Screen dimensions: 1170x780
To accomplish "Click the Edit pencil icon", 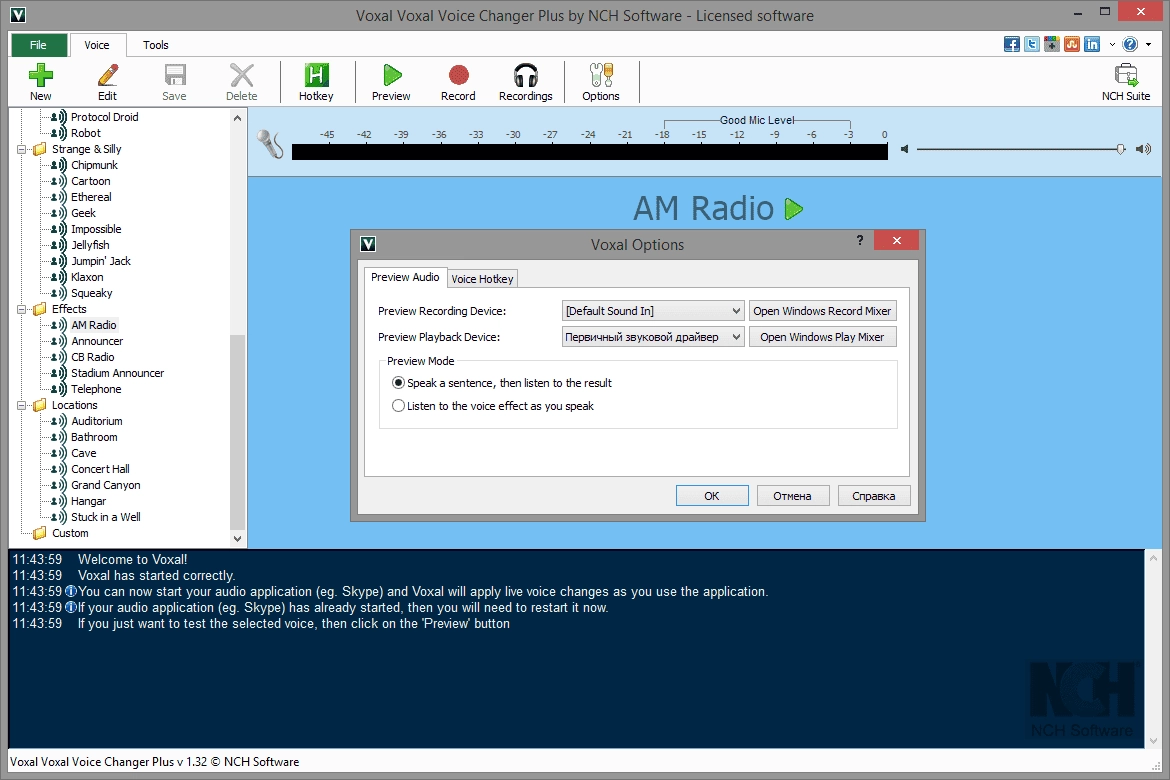I will pos(107,75).
